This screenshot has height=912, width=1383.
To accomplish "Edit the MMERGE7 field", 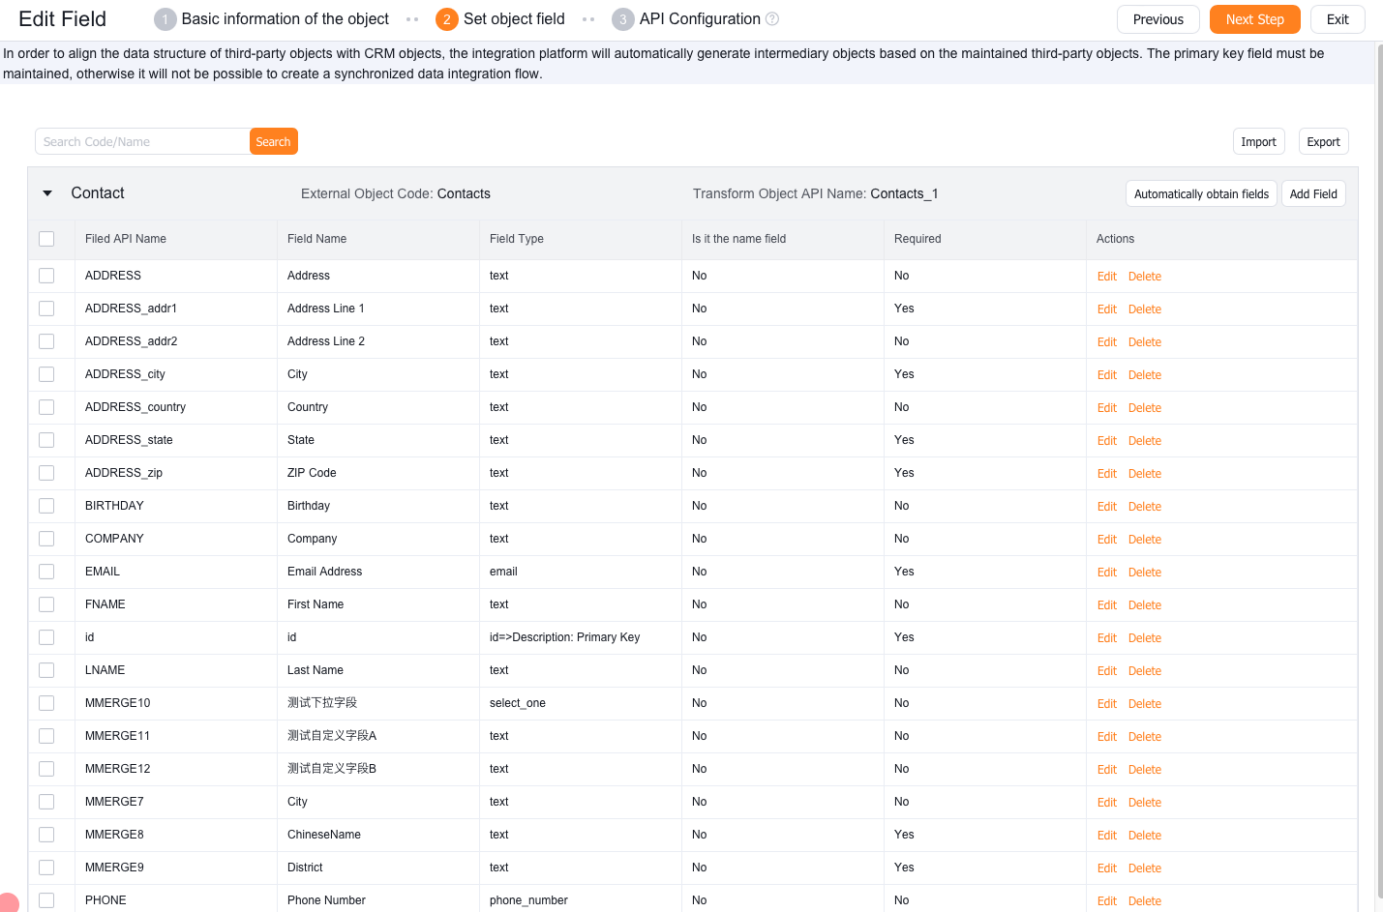I will [1106, 802].
